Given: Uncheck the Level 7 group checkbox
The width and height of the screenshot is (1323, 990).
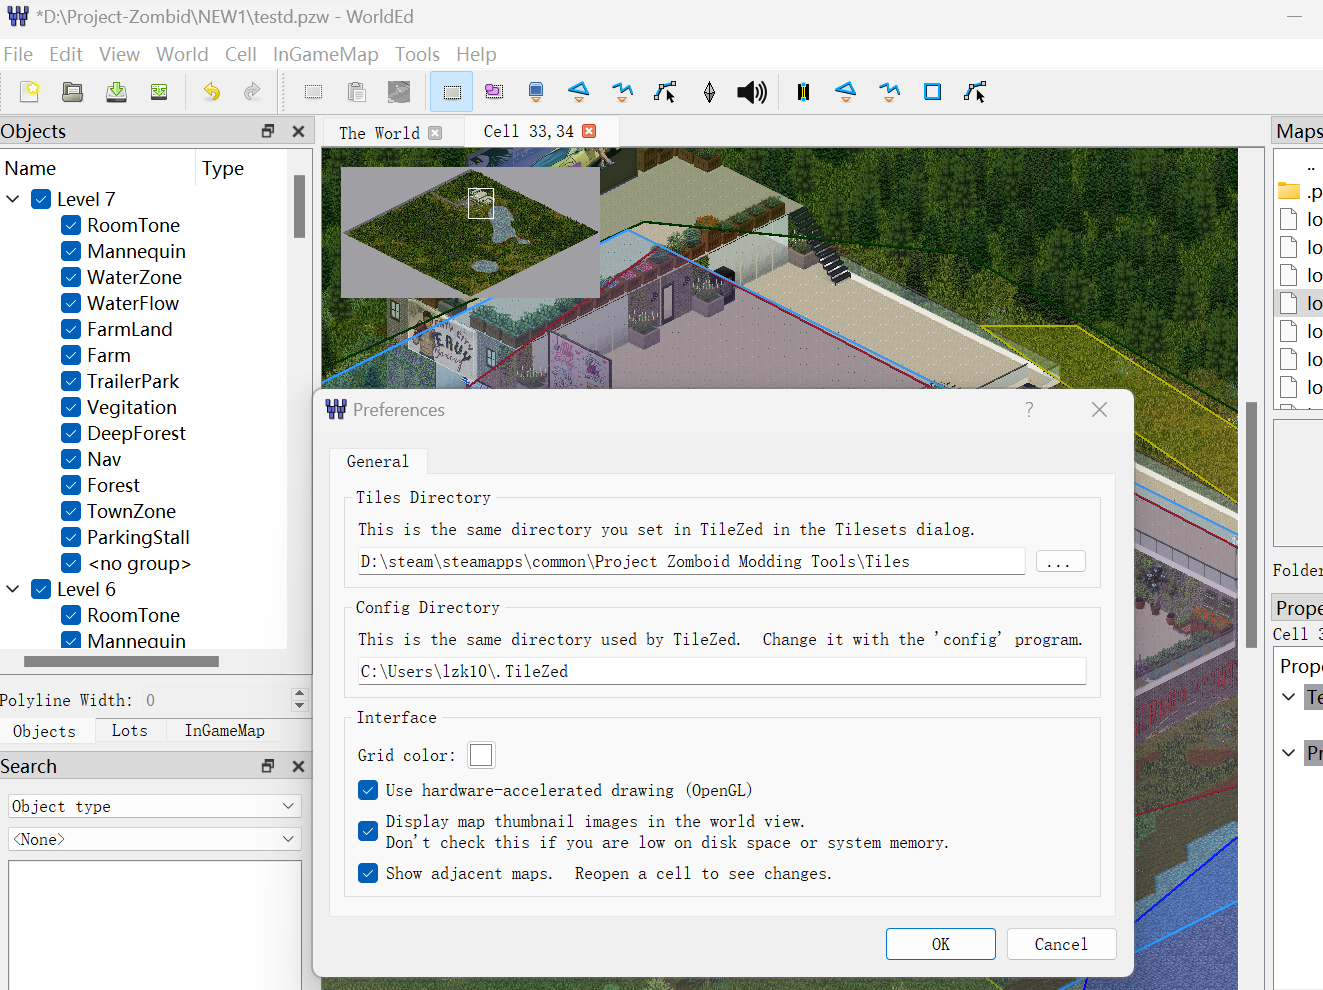Looking at the screenshot, I should click(41, 199).
